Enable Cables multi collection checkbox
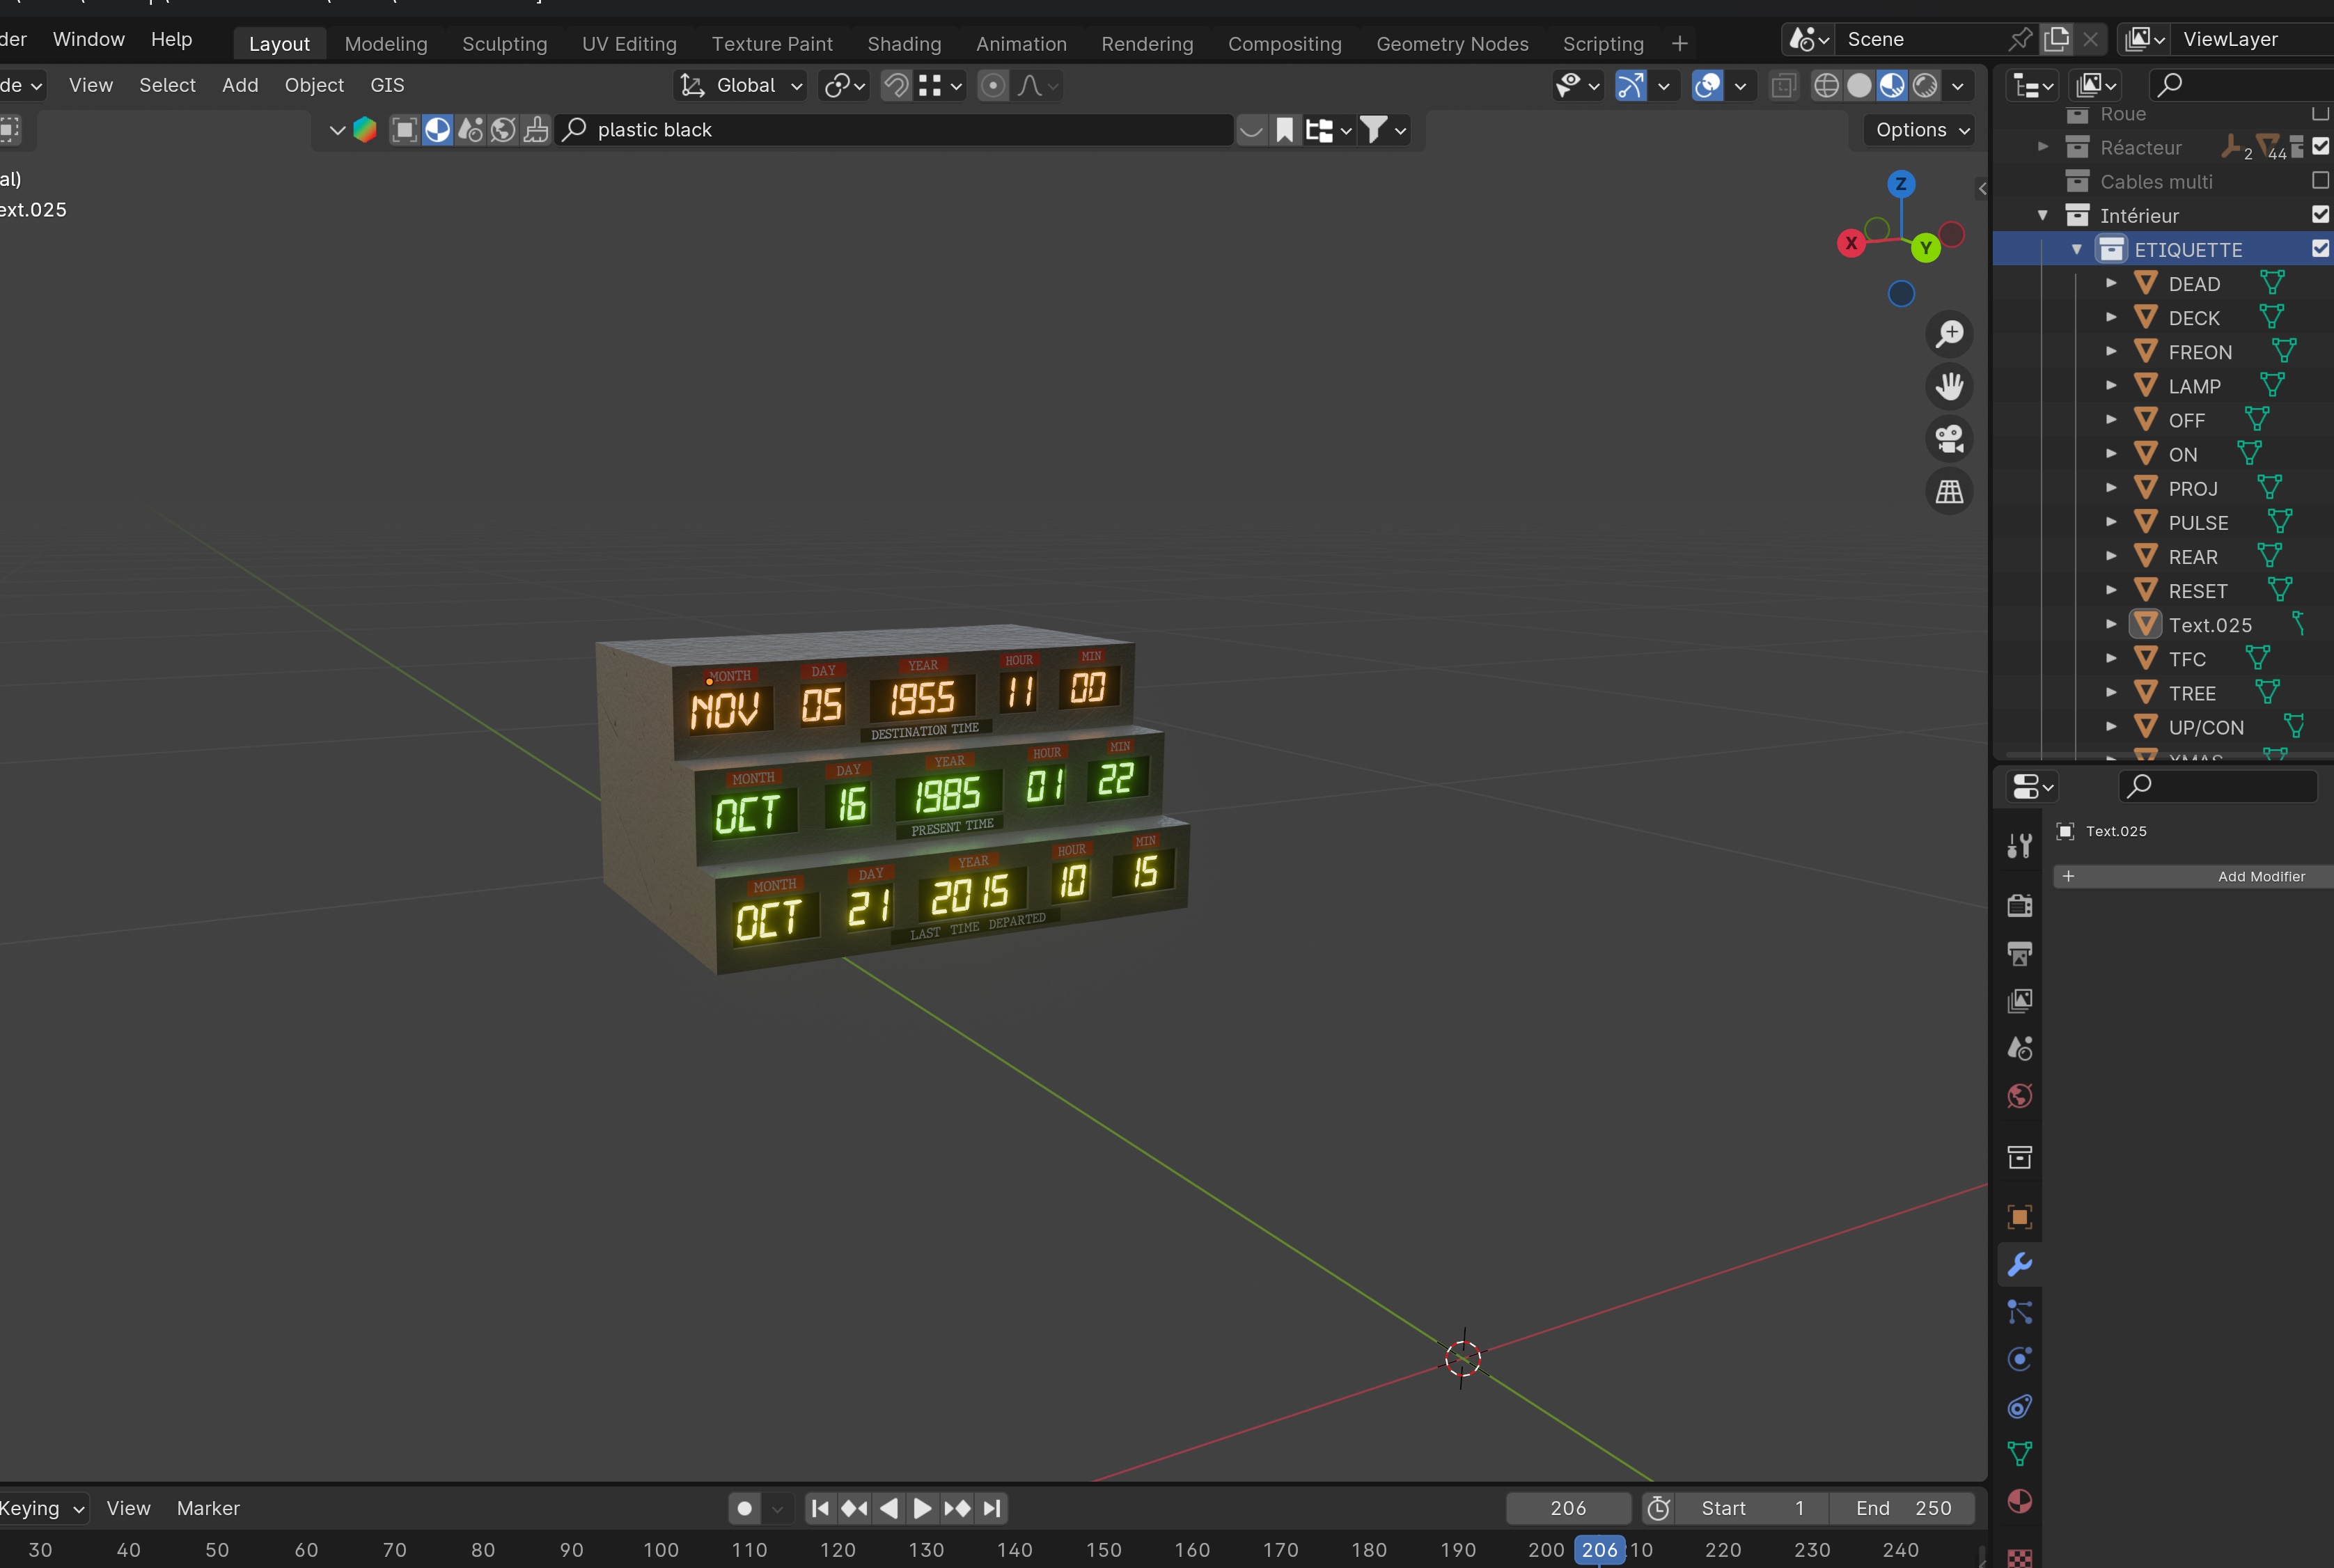The width and height of the screenshot is (2334, 1568). click(2320, 181)
